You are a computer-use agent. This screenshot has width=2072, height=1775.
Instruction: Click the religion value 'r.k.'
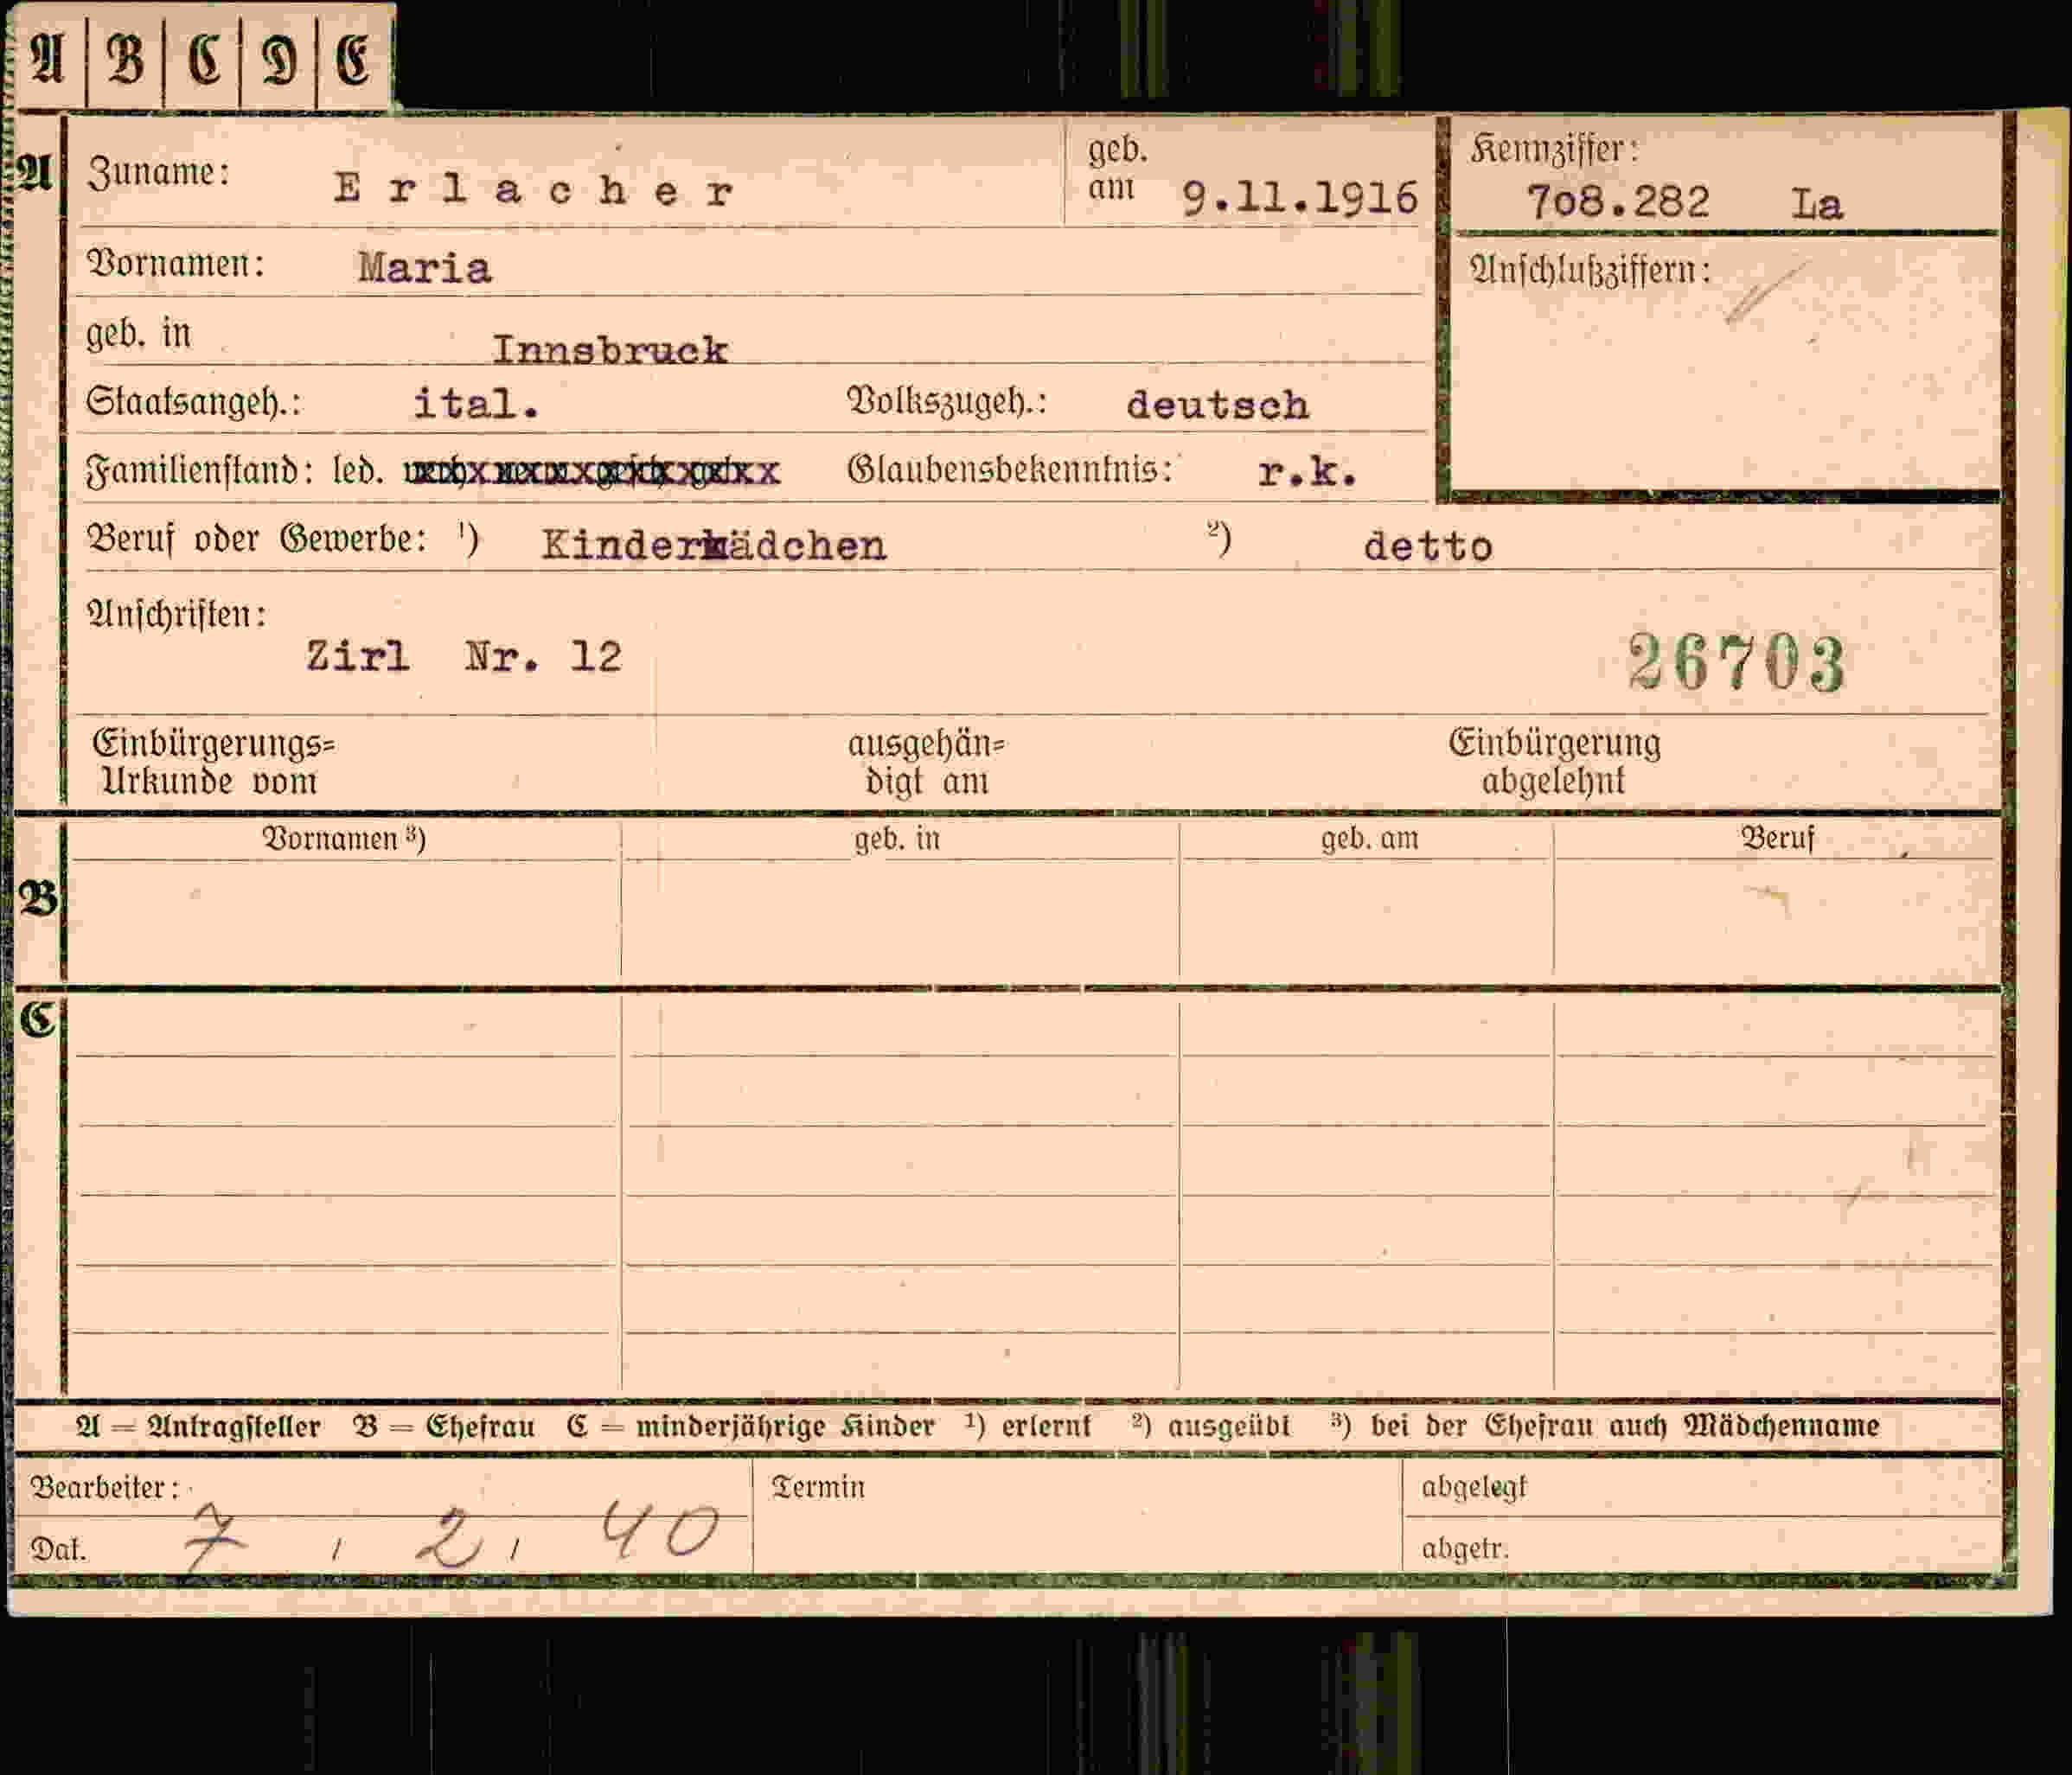click(1308, 472)
